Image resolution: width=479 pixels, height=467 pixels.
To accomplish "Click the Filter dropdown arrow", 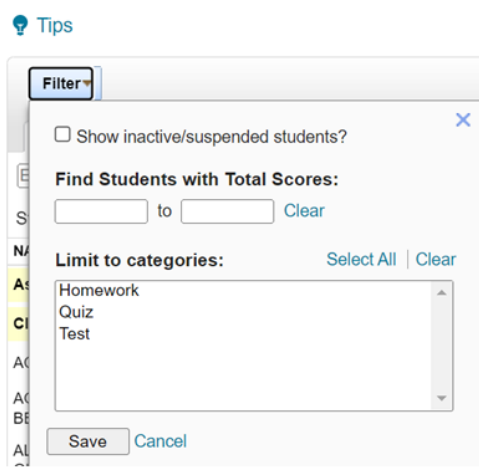I will (x=87, y=83).
